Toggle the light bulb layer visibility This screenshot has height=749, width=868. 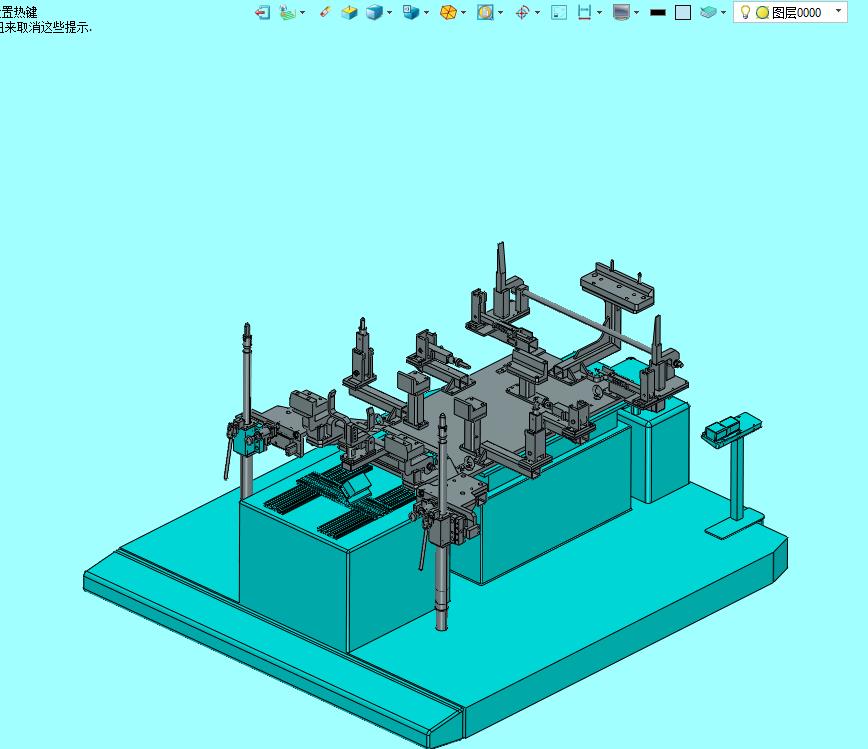pos(745,12)
